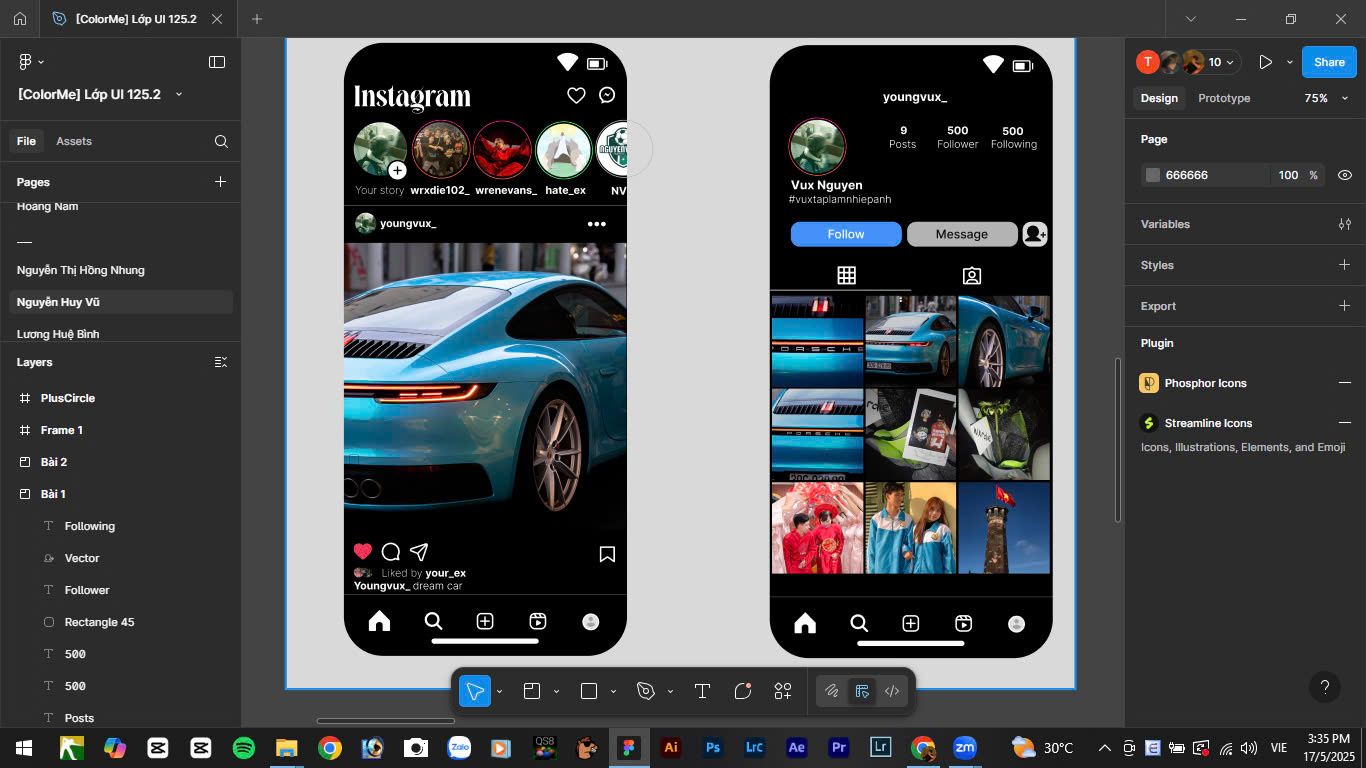Open the 75% zoom dropdown
Screen dimensions: 1366x768
(x=1327, y=98)
